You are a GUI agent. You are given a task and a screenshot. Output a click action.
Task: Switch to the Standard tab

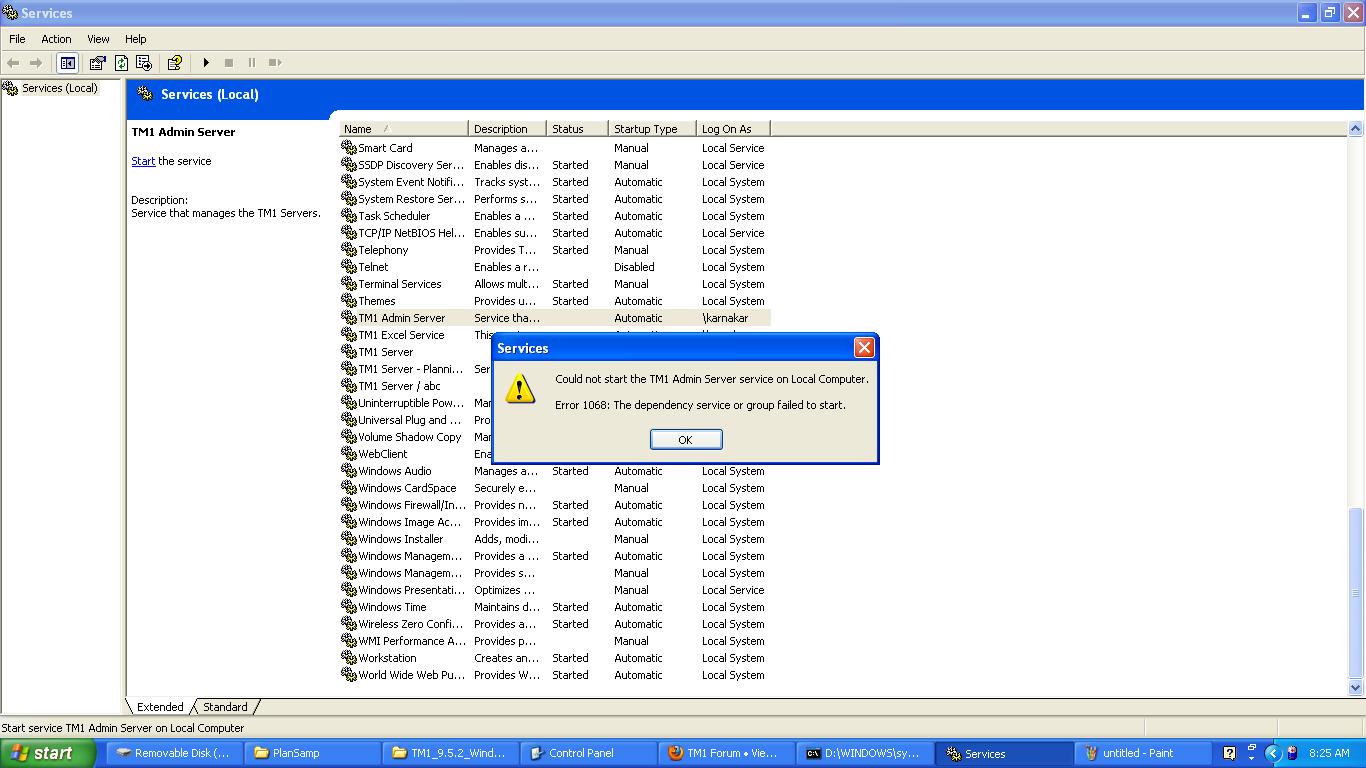coord(225,707)
